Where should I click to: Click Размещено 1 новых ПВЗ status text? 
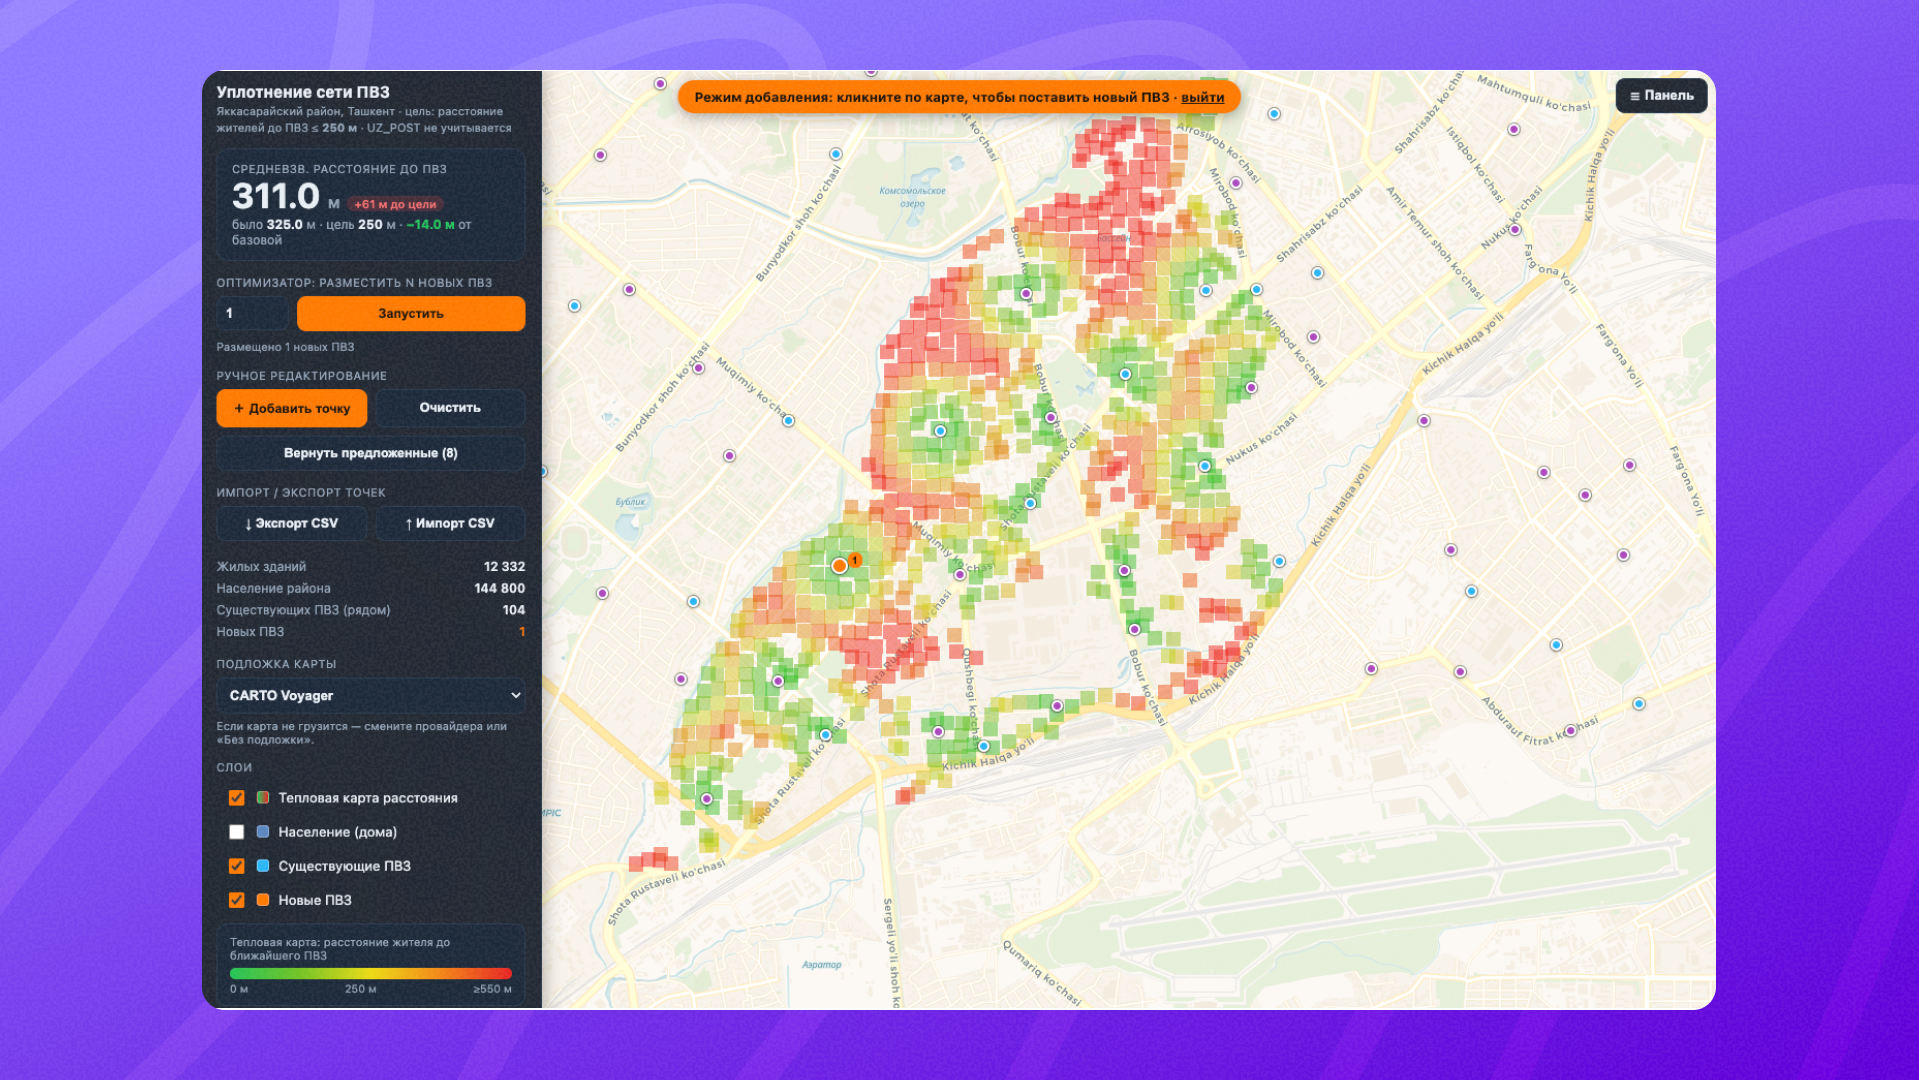point(285,347)
